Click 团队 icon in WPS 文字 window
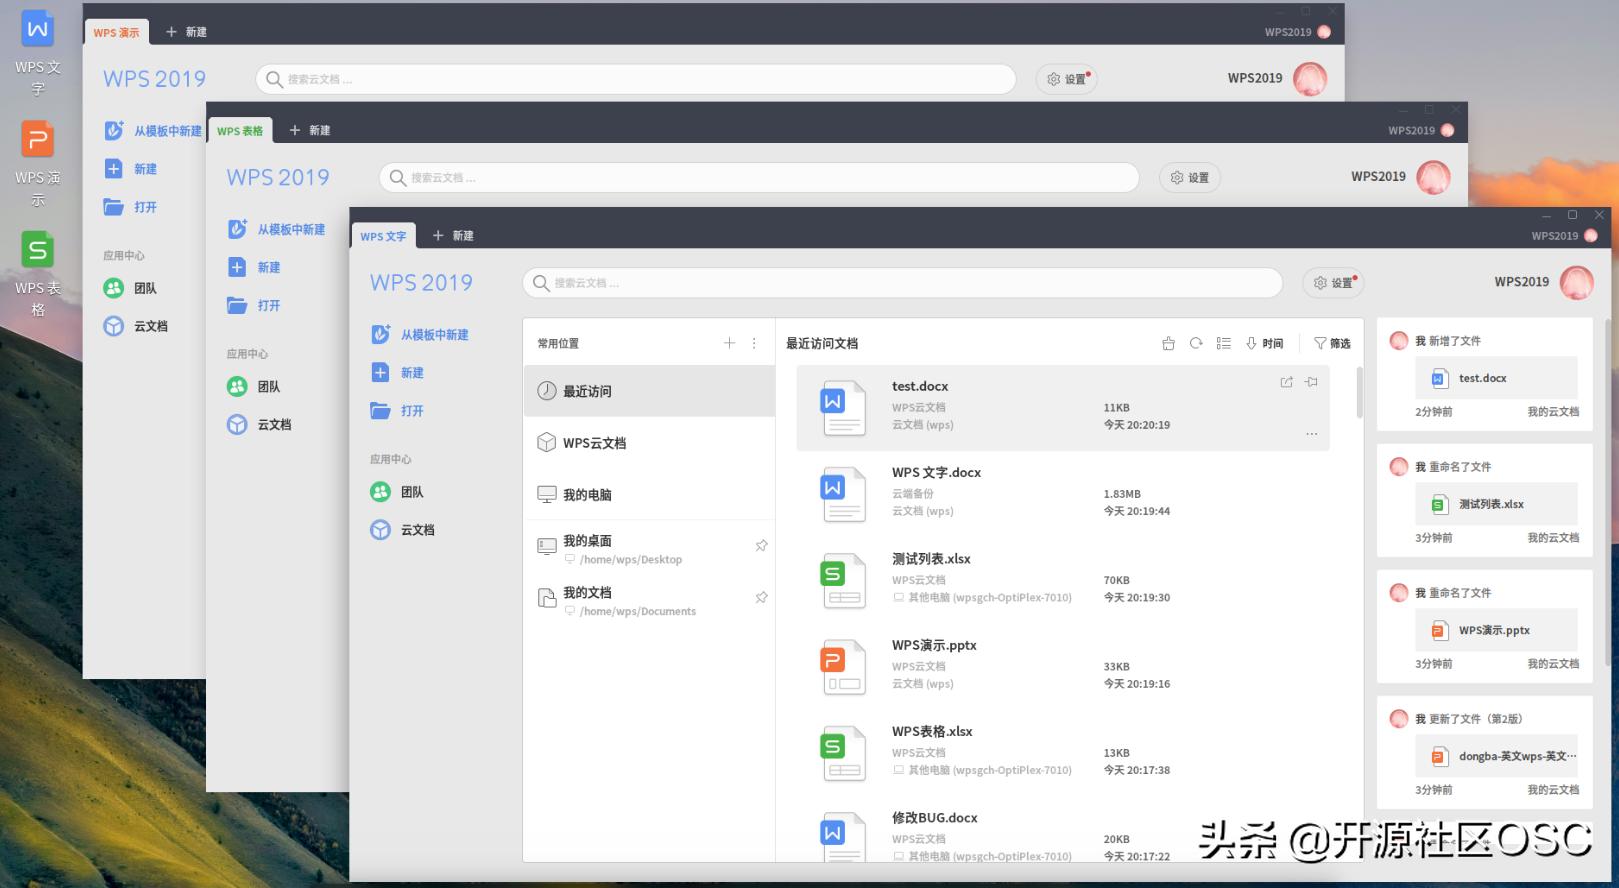 tap(380, 492)
